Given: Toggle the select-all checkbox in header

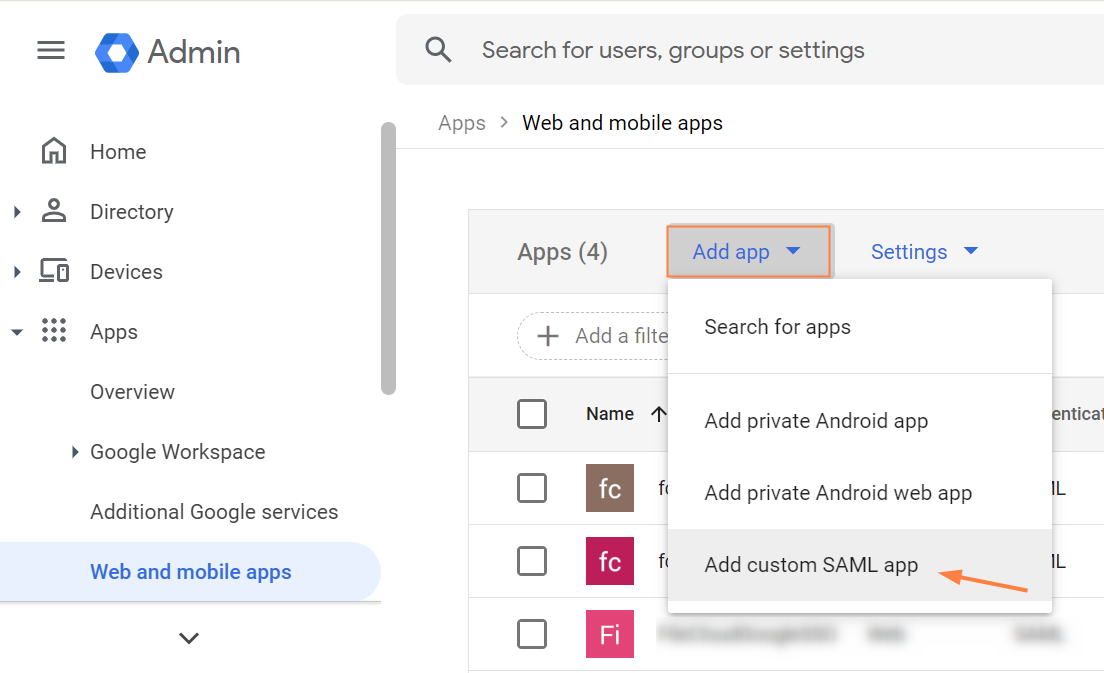Looking at the screenshot, I should [x=532, y=414].
